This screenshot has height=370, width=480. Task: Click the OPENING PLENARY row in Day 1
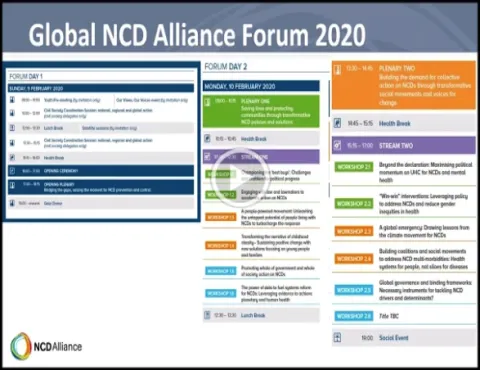(101, 187)
